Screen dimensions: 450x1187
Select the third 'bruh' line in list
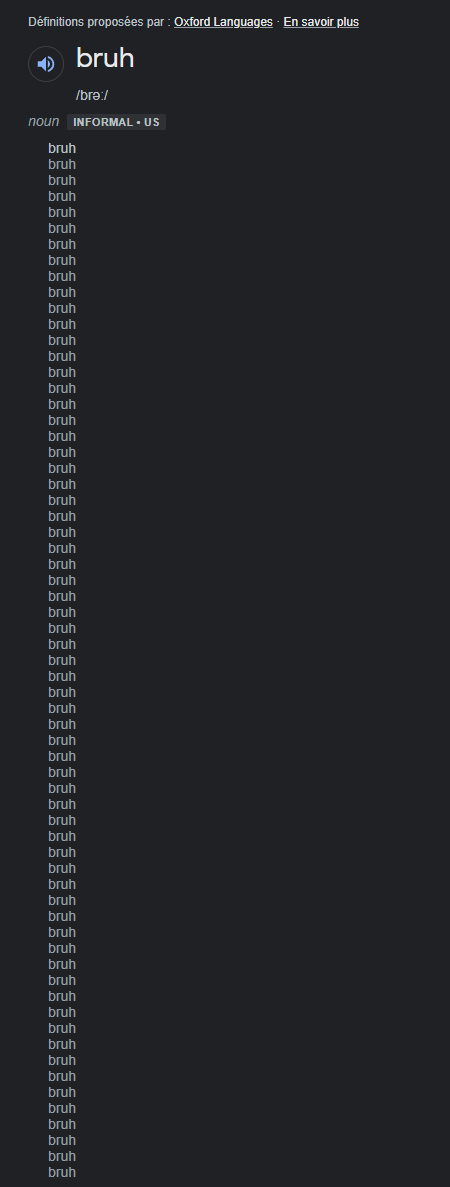62,180
